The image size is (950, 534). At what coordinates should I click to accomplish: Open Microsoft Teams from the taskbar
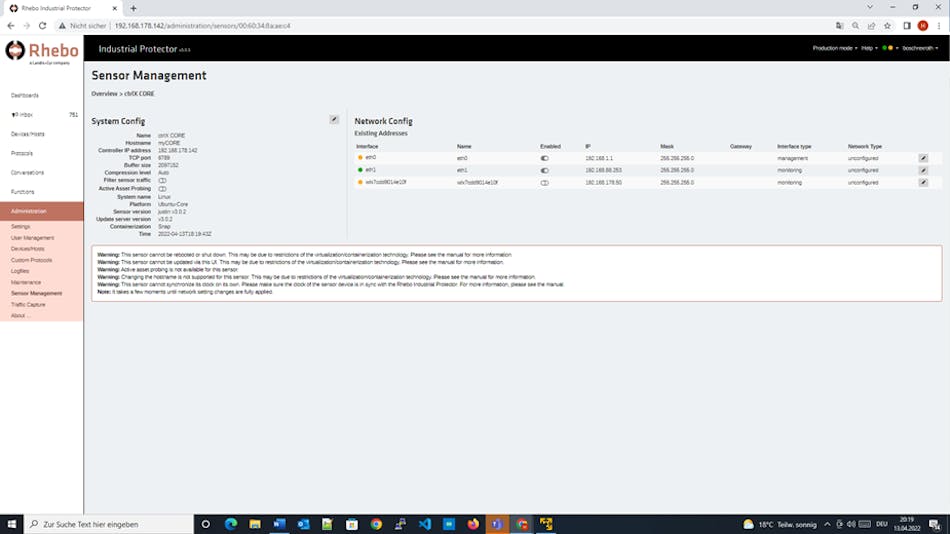point(497,524)
